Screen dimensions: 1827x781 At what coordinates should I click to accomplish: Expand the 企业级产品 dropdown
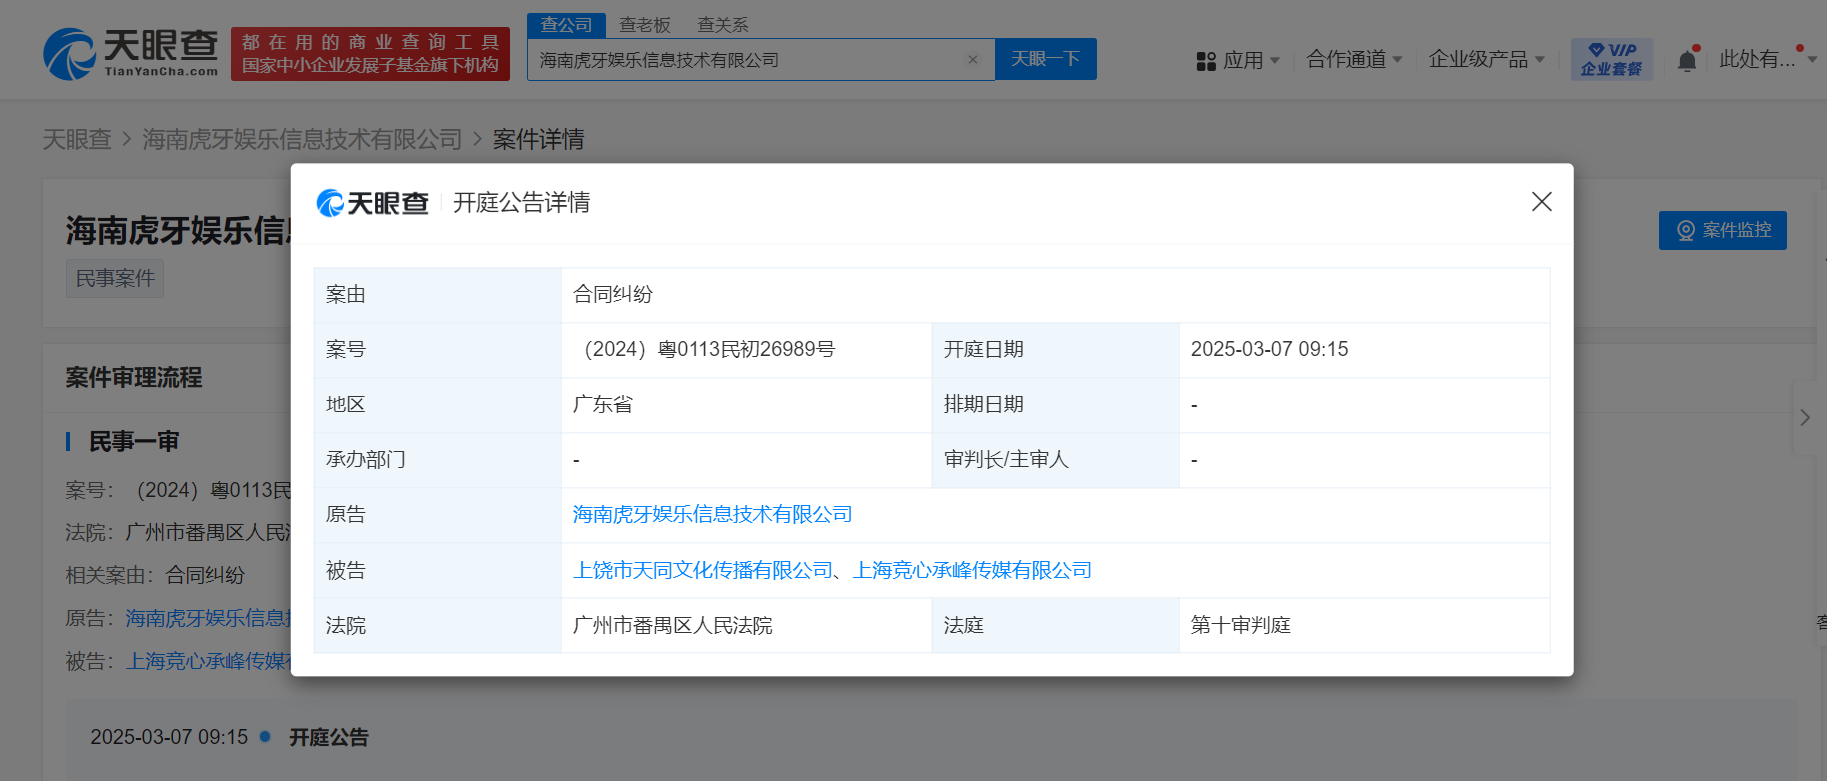tap(1540, 59)
